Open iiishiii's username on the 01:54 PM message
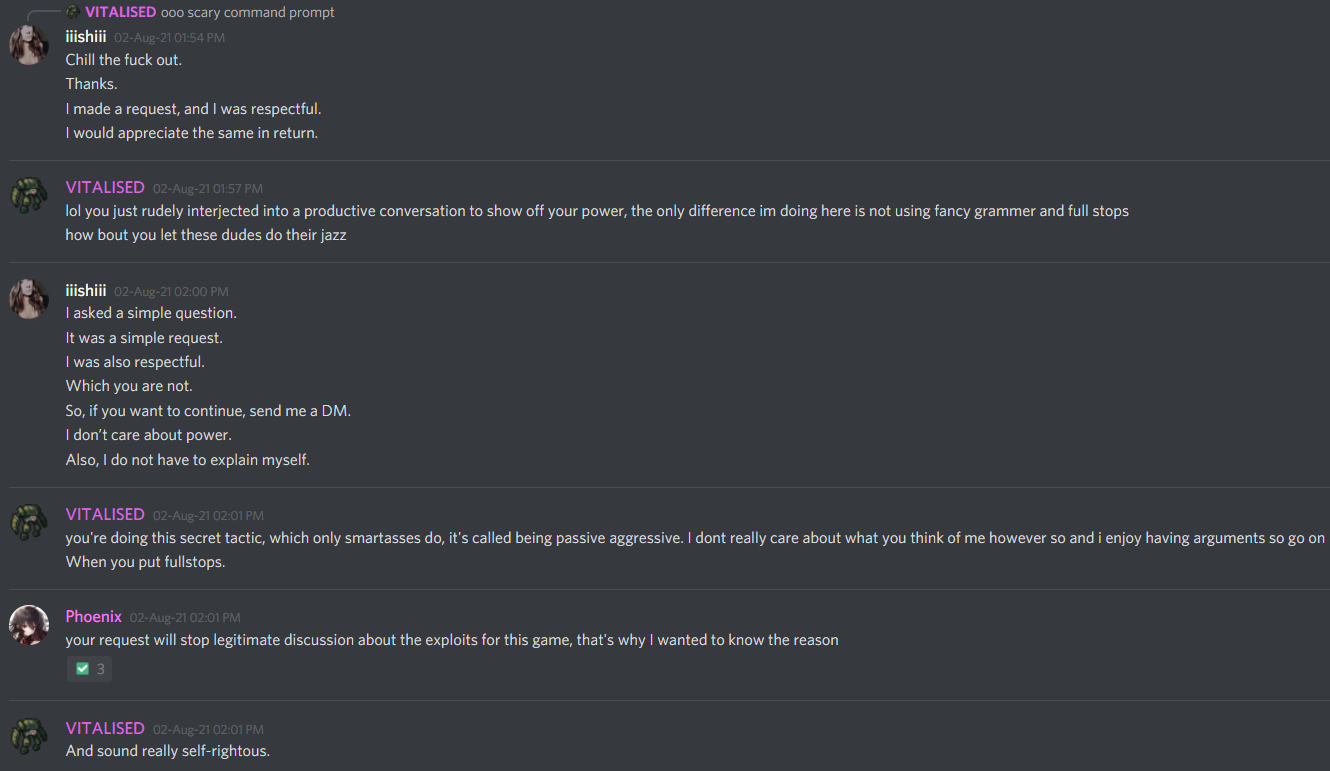This screenshot has height=771, width=1330. [x=86, y=37]
